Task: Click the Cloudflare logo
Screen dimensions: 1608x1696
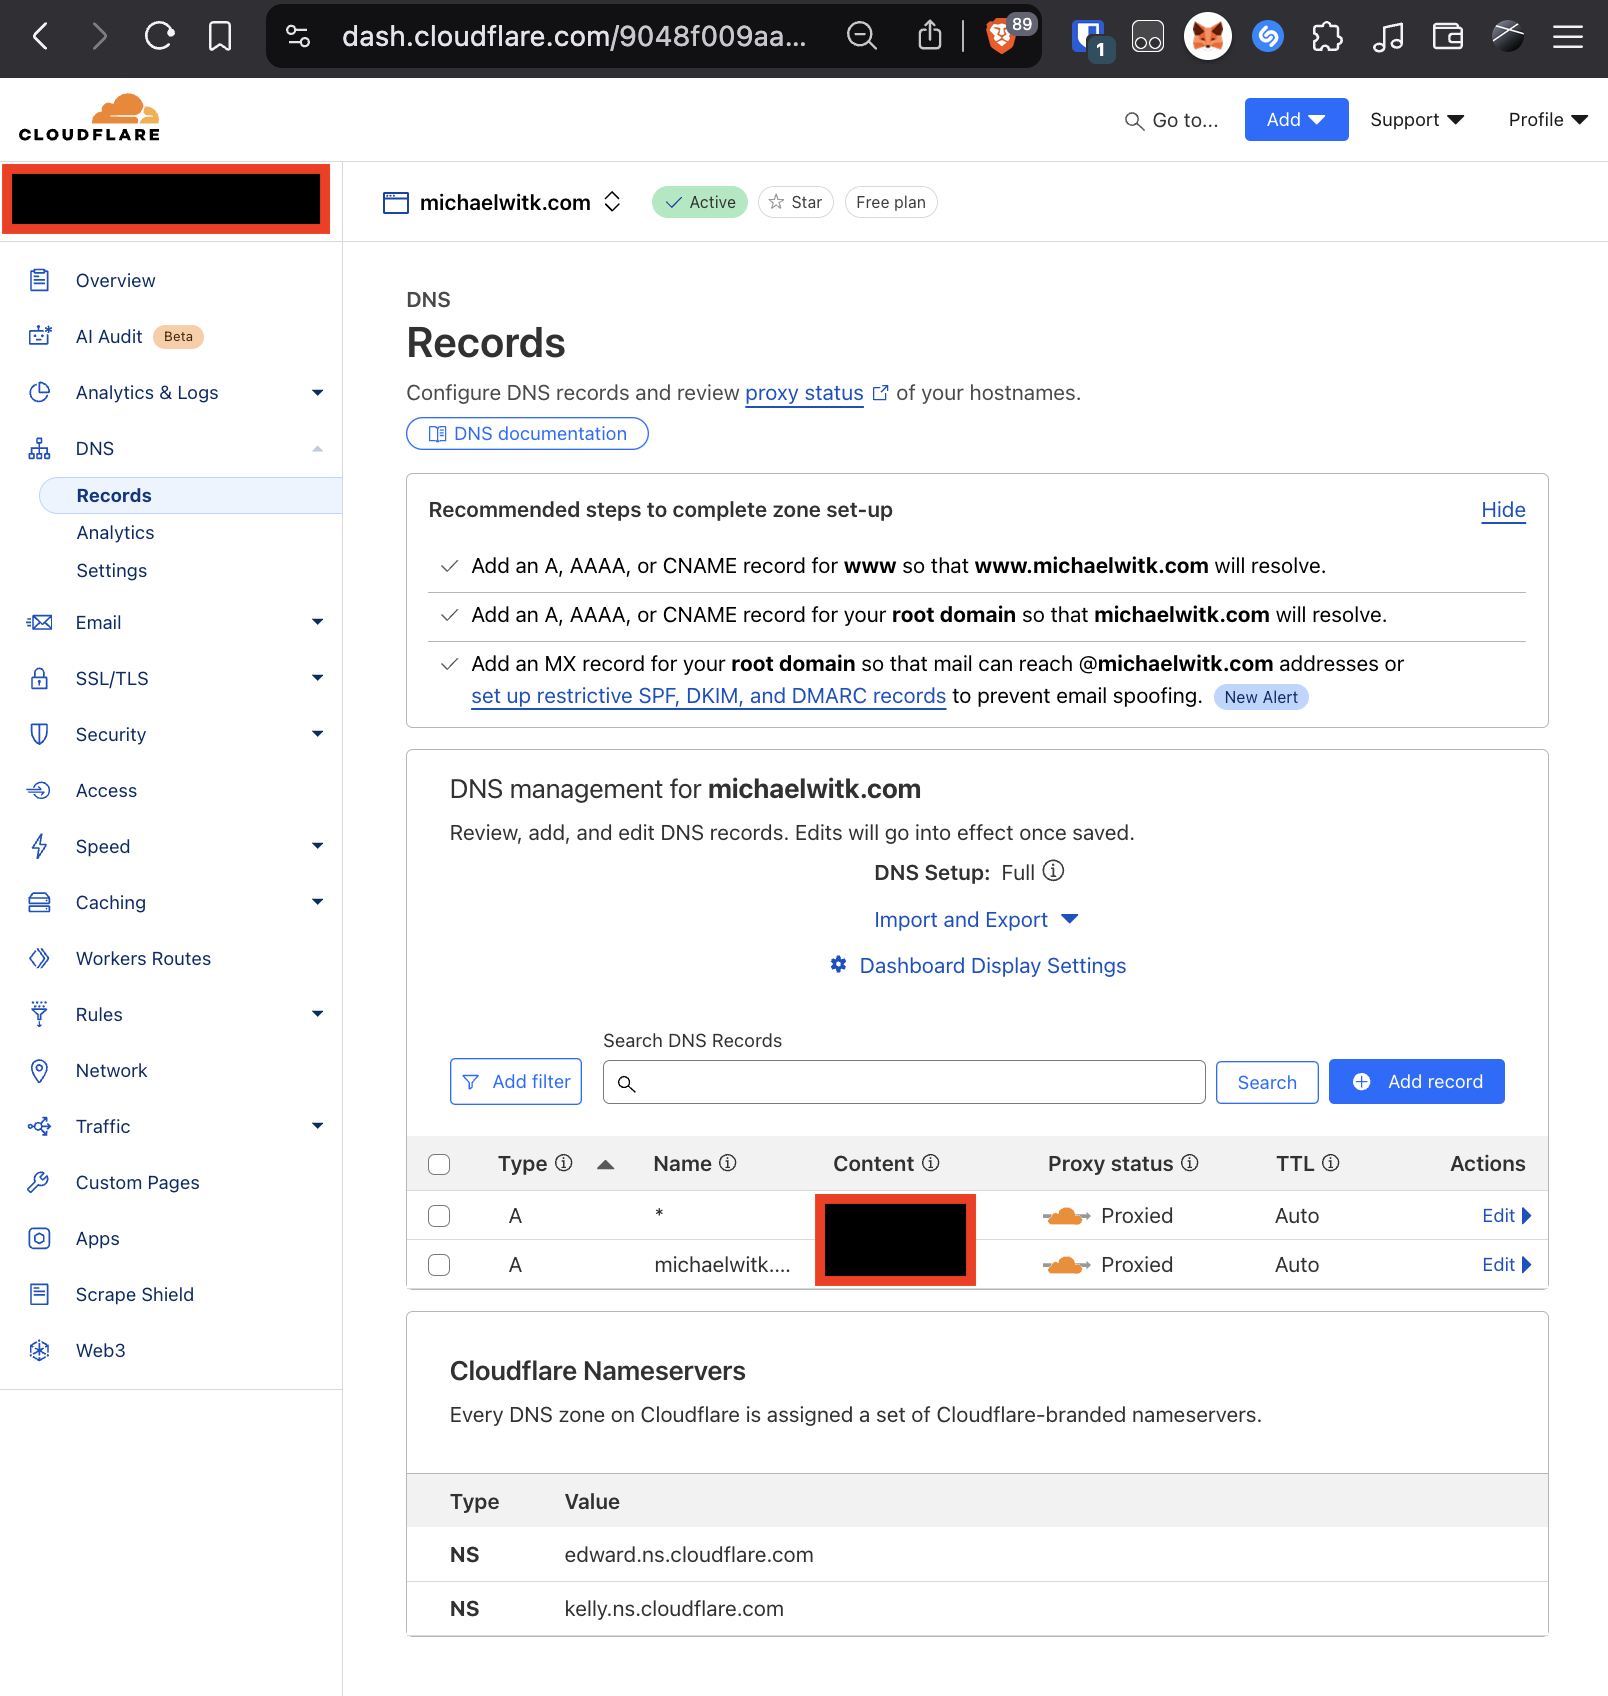Action: pyautogui.click(x=89, y=118)
